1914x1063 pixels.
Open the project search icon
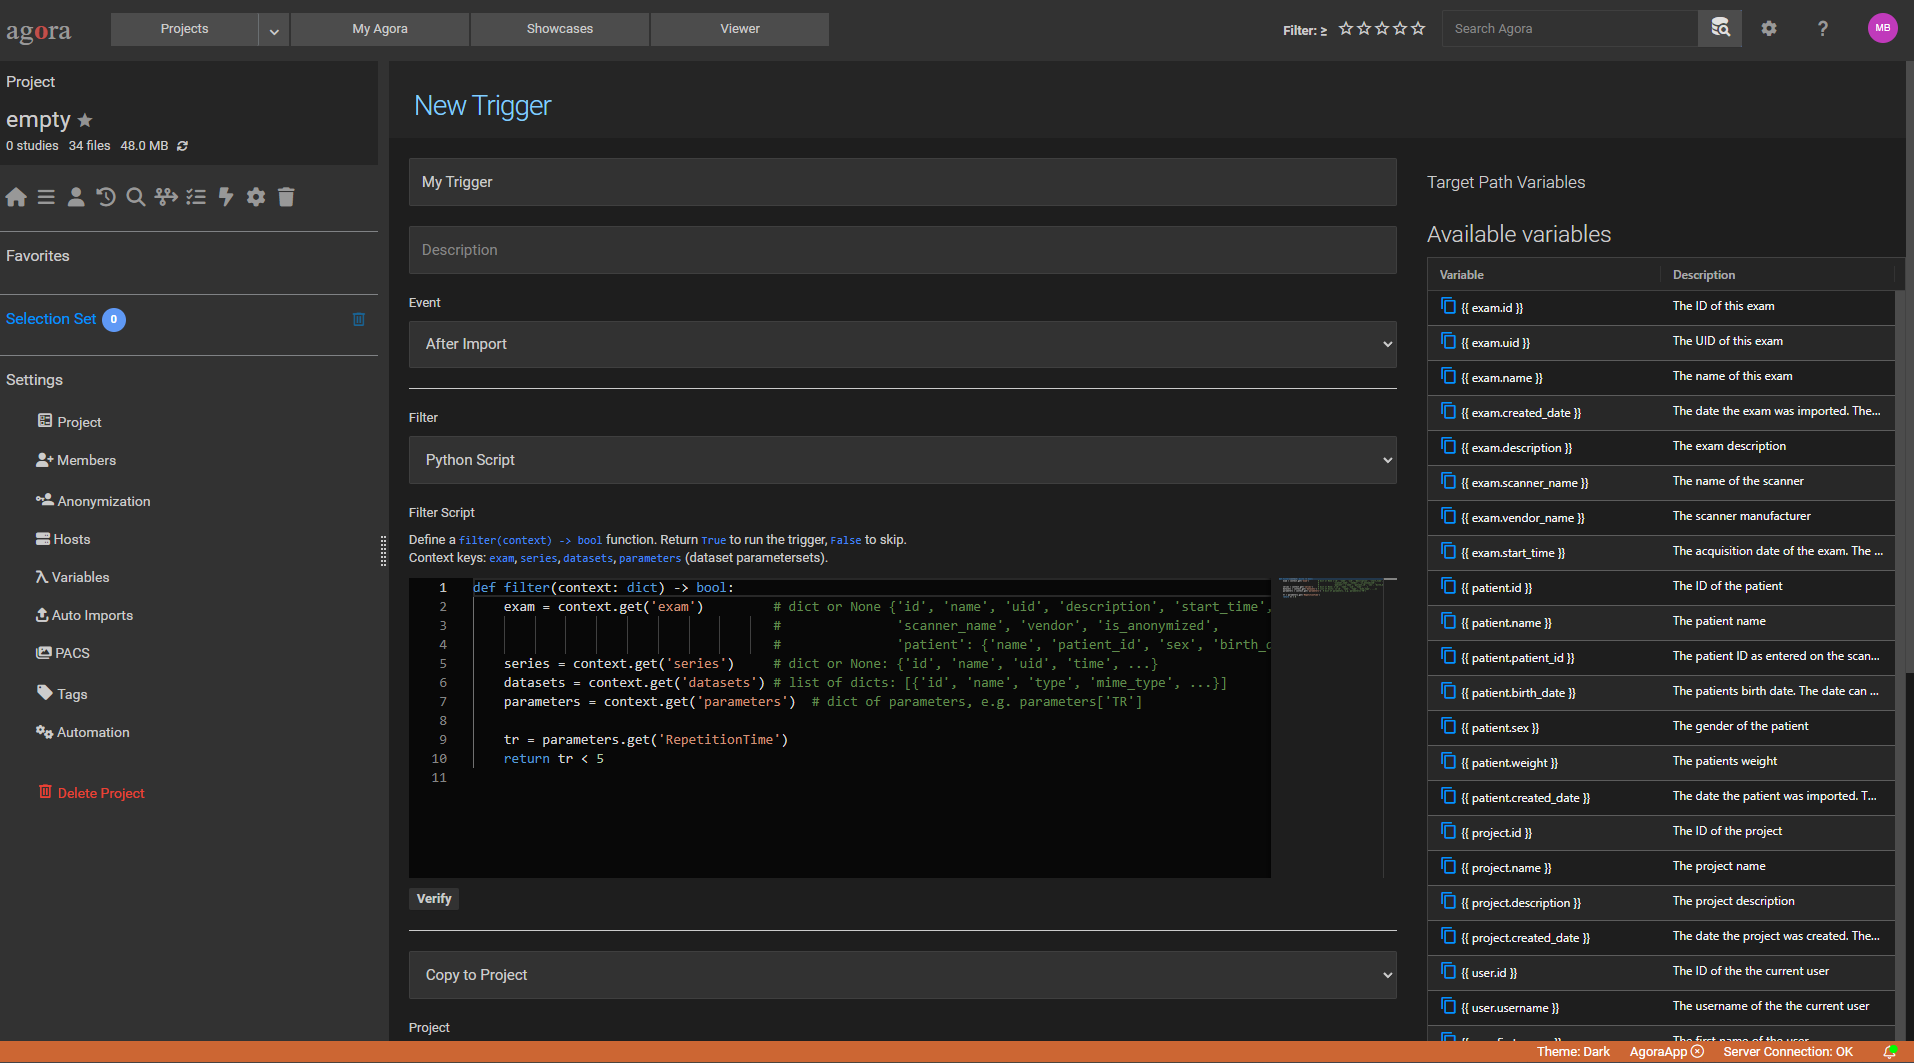point(136,197)
